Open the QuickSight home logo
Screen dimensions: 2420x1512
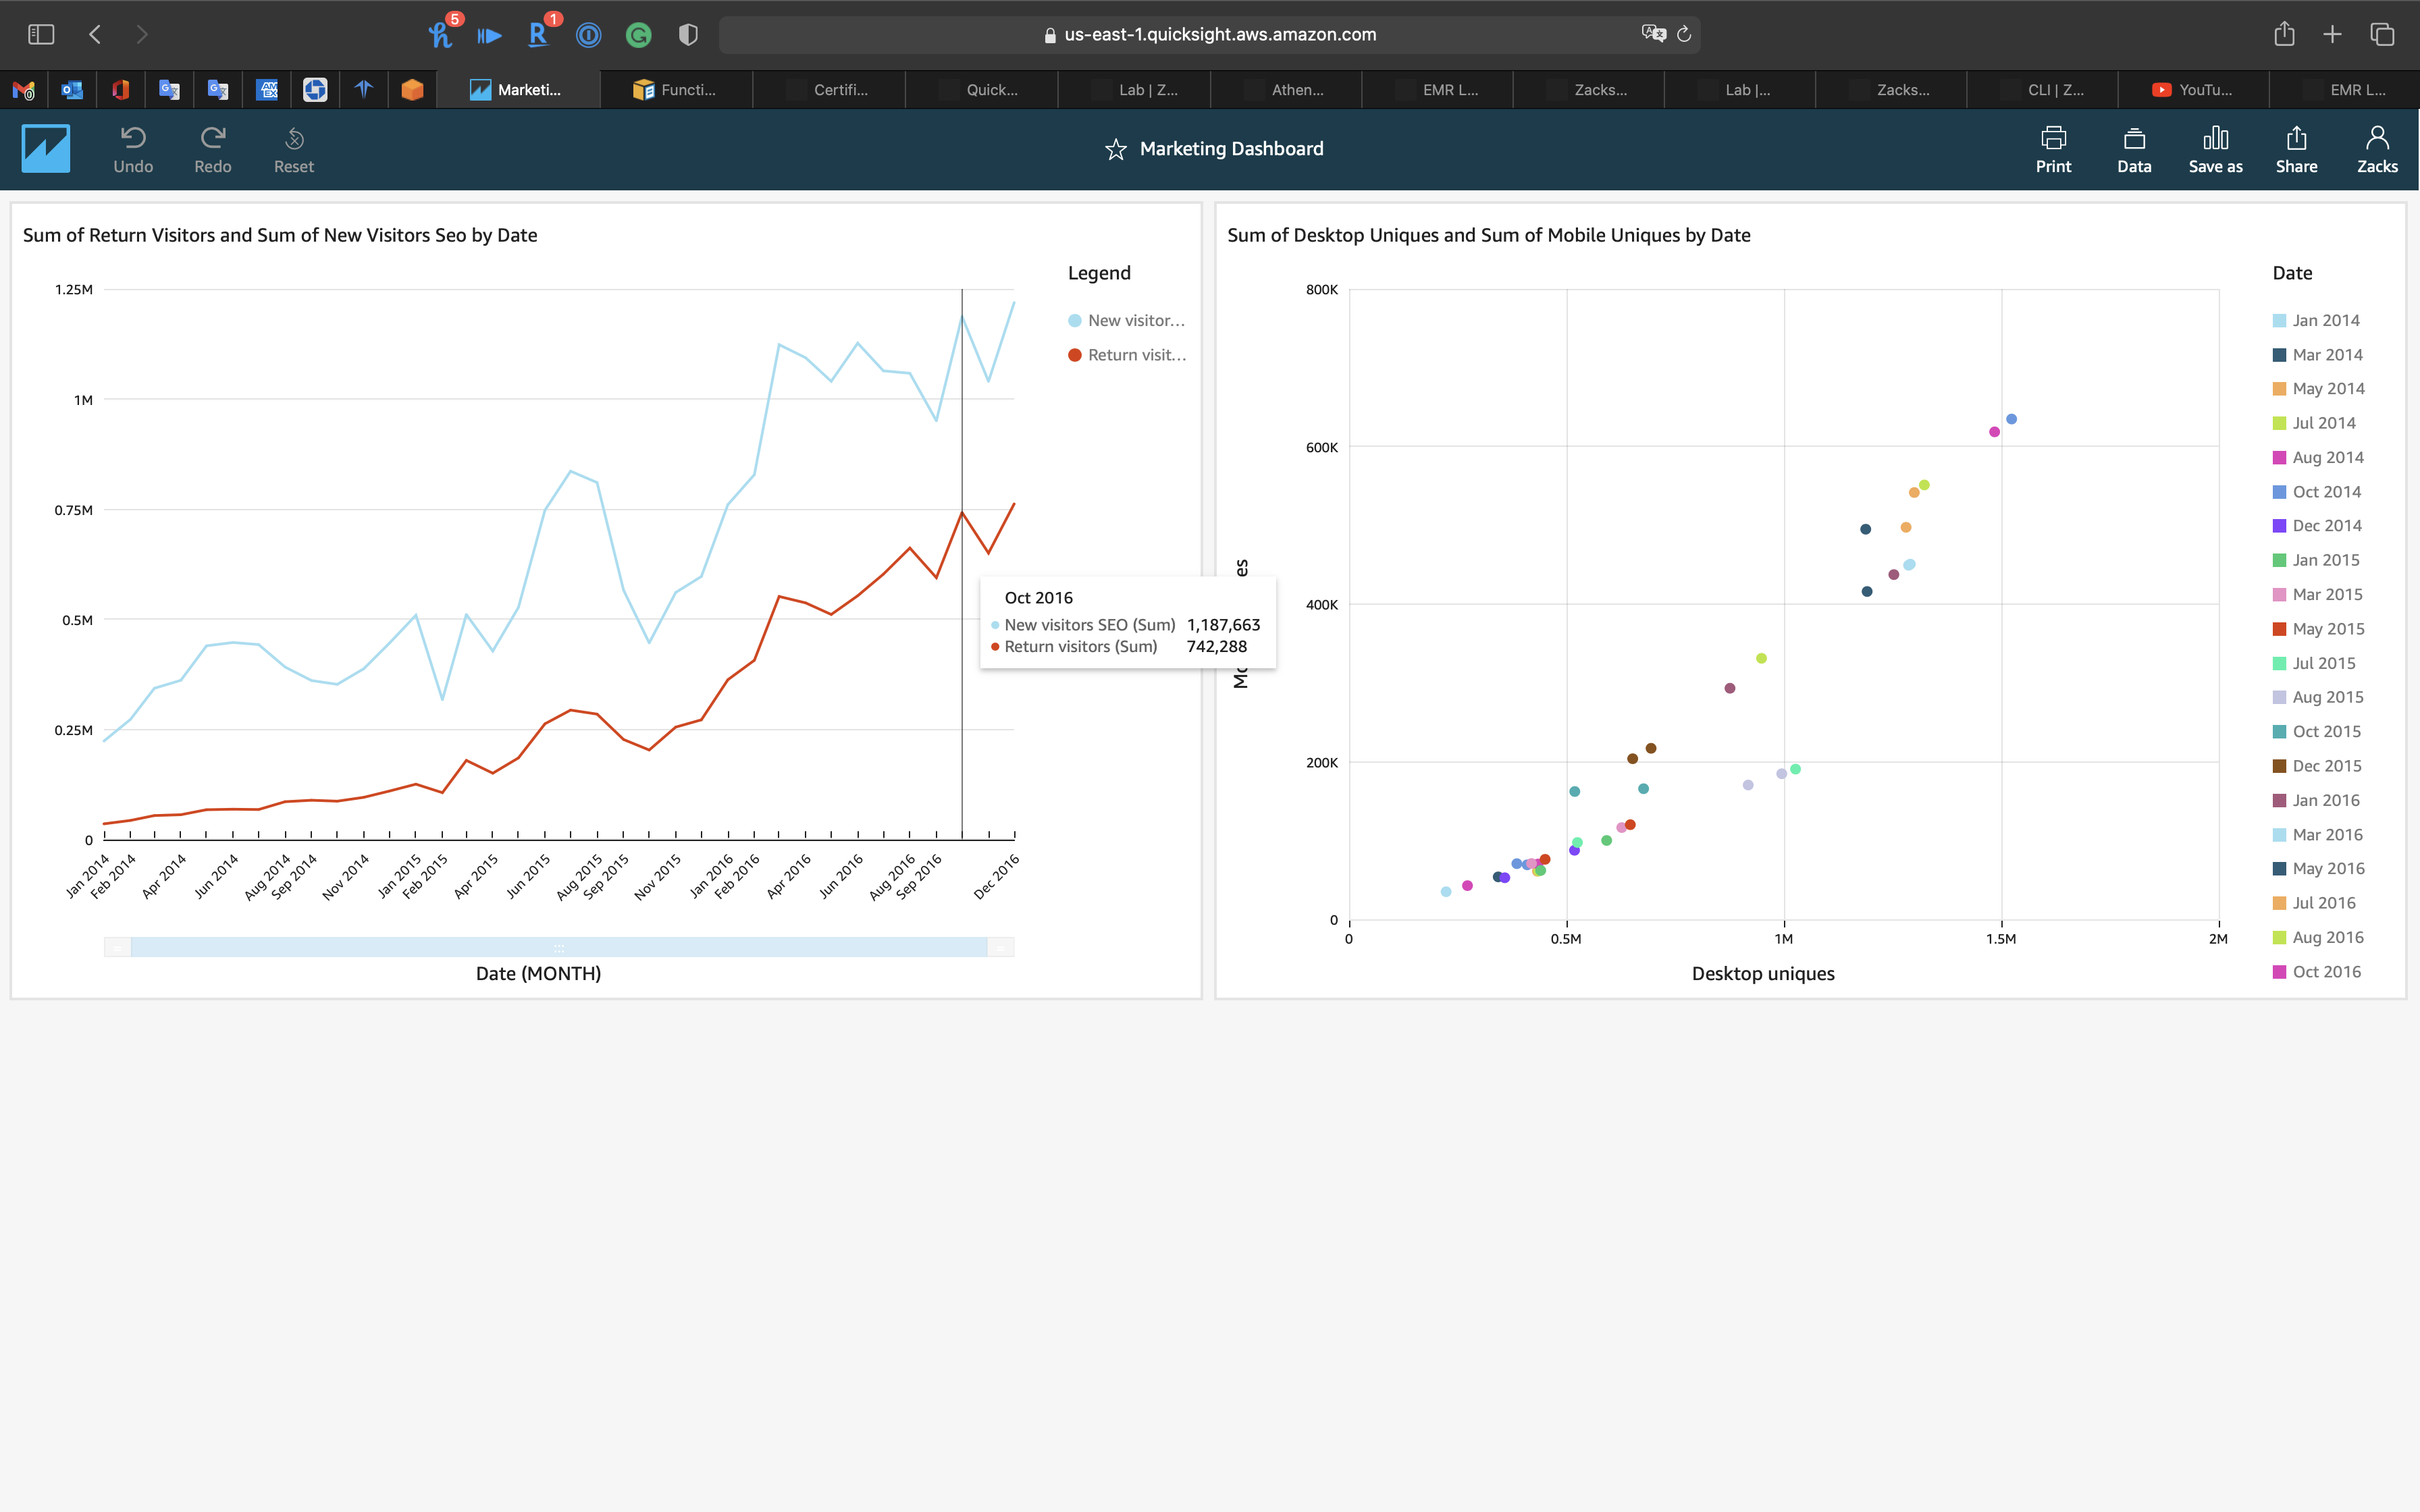click(46, 149)
